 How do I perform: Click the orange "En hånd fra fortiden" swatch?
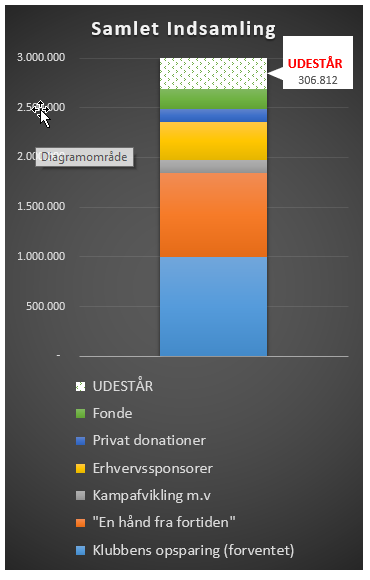(x=80, y=523)
